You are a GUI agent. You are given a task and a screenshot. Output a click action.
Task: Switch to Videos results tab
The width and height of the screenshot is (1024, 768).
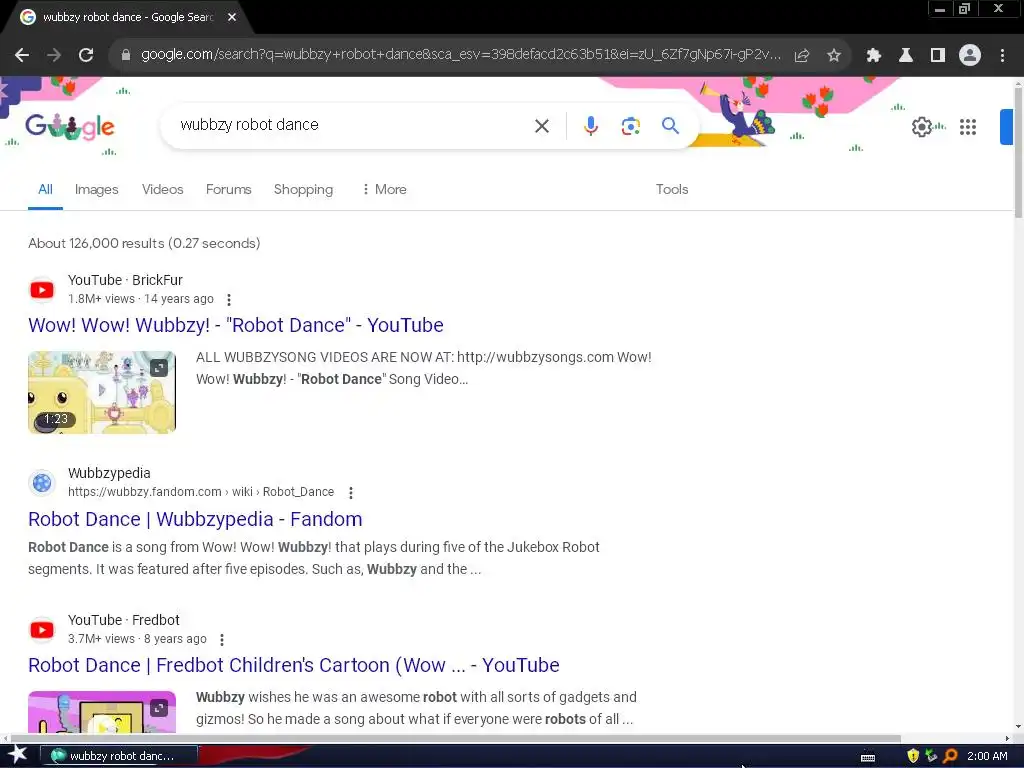pos(163,189)
